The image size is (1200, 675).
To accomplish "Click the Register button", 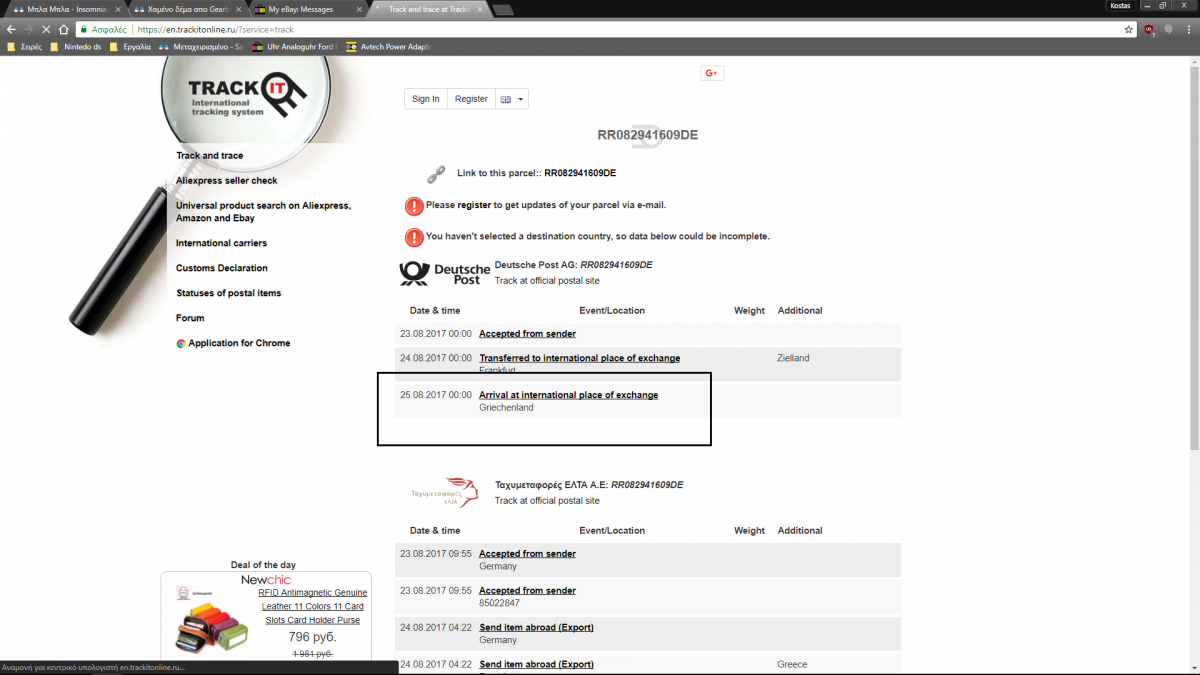I will (471, 99).
